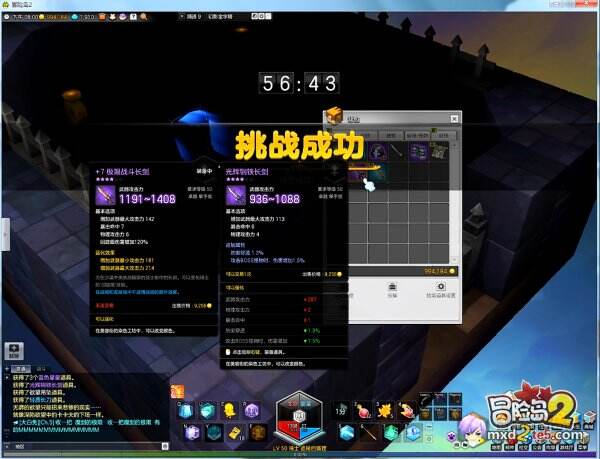Select the teal item in the inventory second row
This screenshot has height=459, width=600.
point(378,172)
